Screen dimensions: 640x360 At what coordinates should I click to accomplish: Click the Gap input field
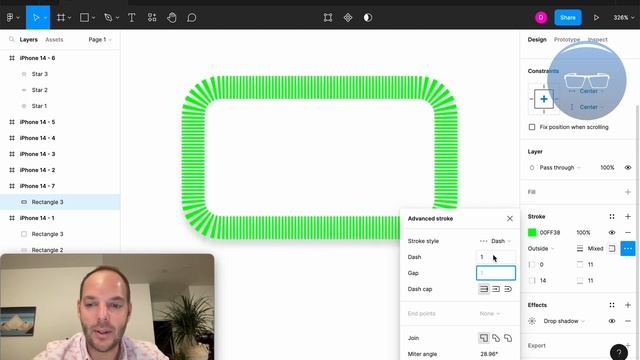point(496,273)
